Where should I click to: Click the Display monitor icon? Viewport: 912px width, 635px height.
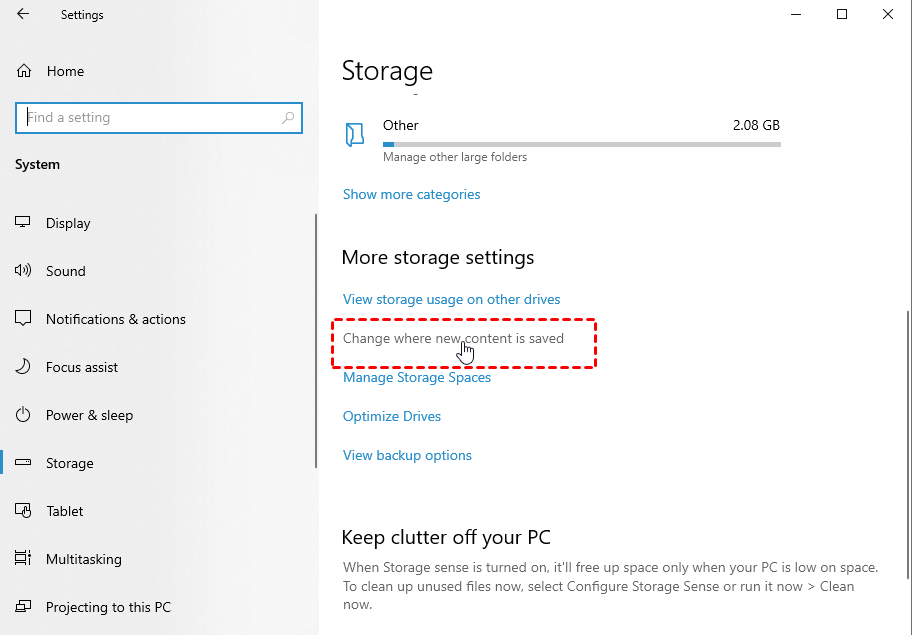tap(24, 223)
